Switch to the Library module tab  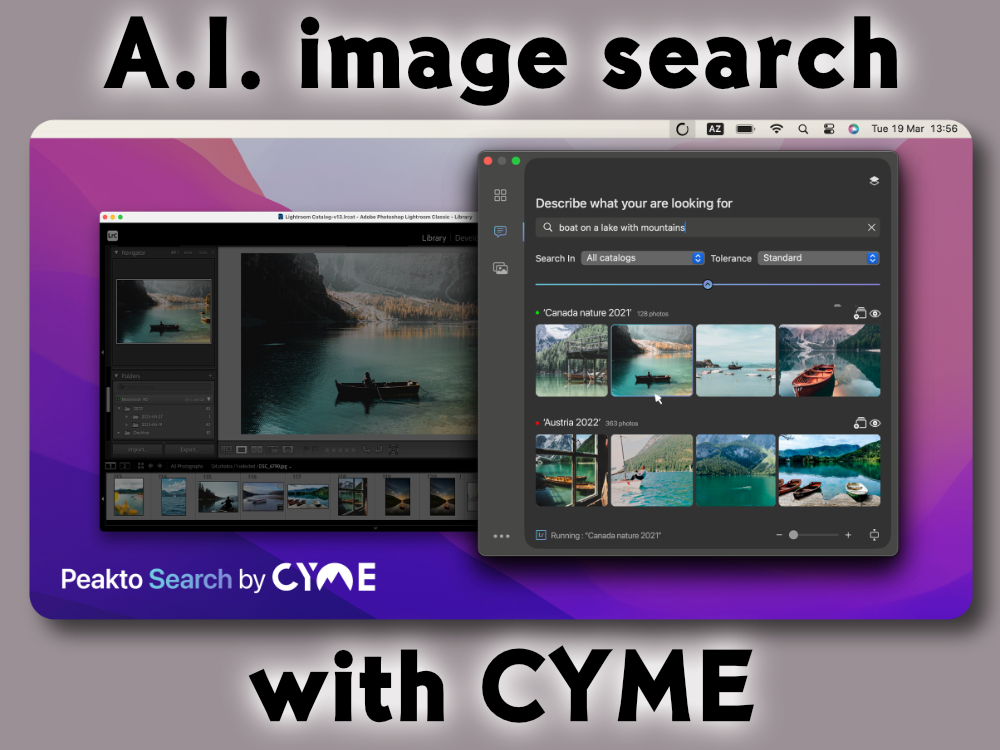[433, 238]
